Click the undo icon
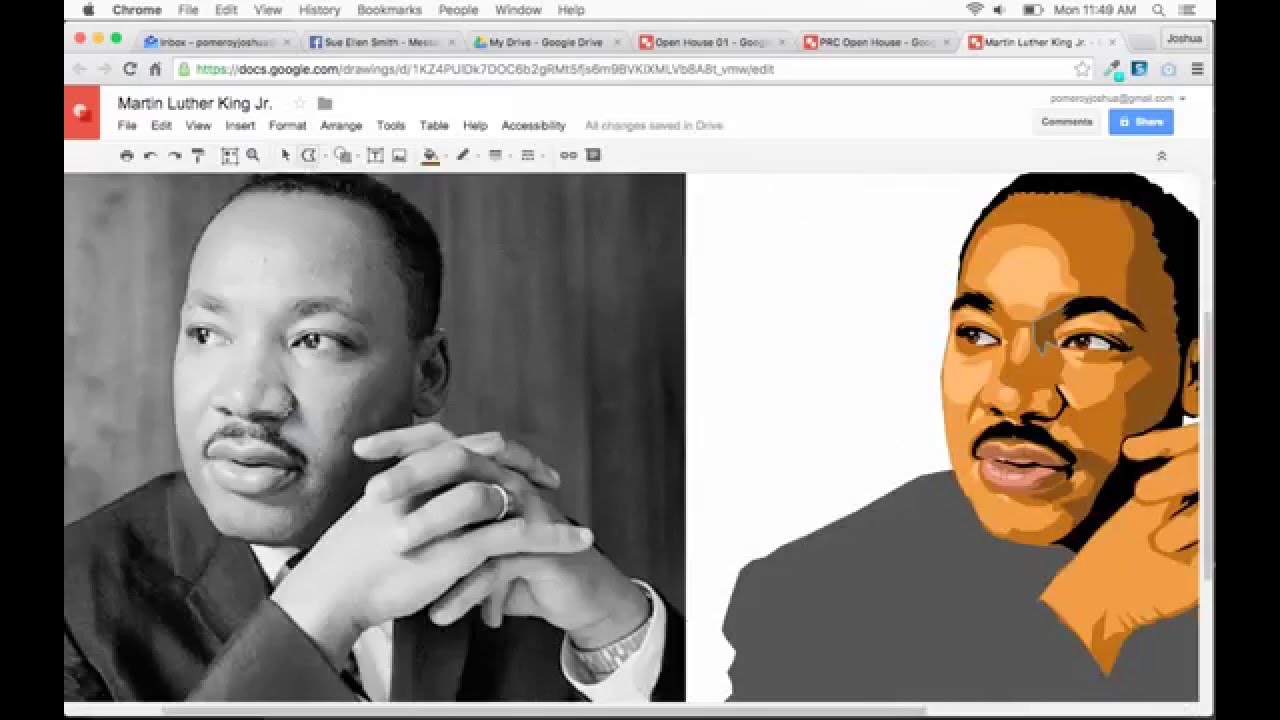The image size is (1280, 720). 150,155
